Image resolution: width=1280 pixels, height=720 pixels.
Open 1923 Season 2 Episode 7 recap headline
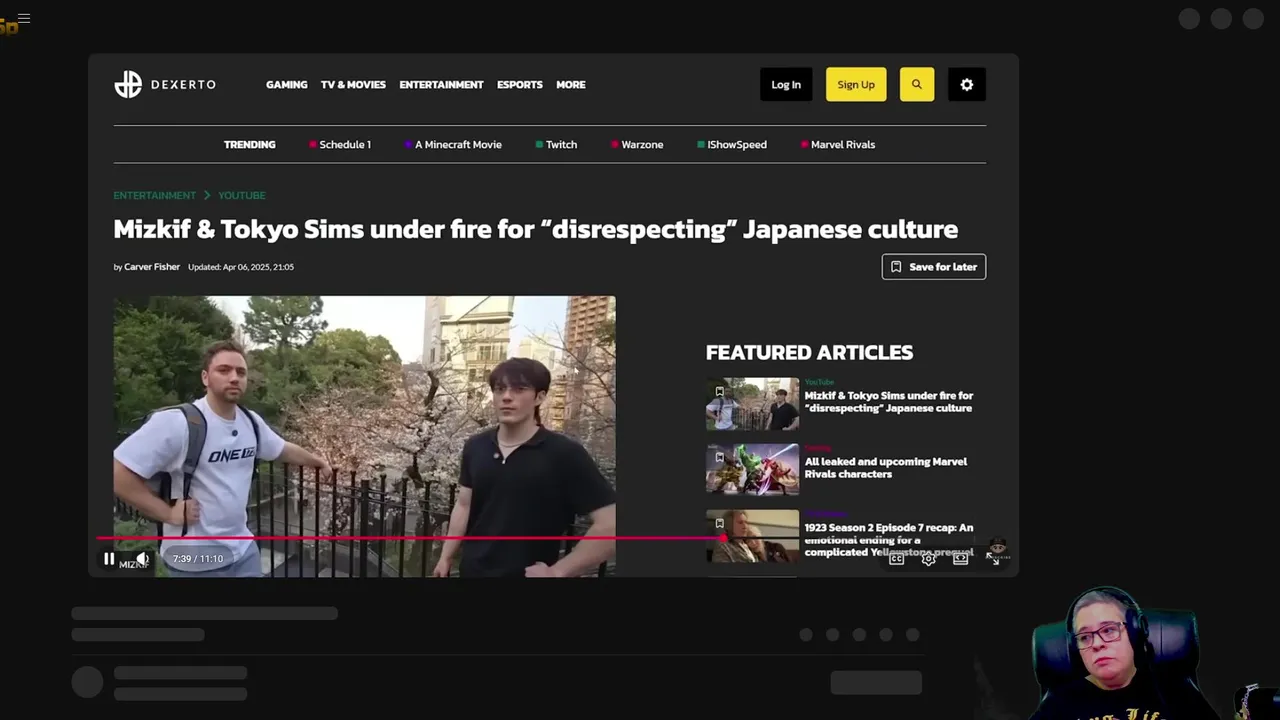pos(888,540)
